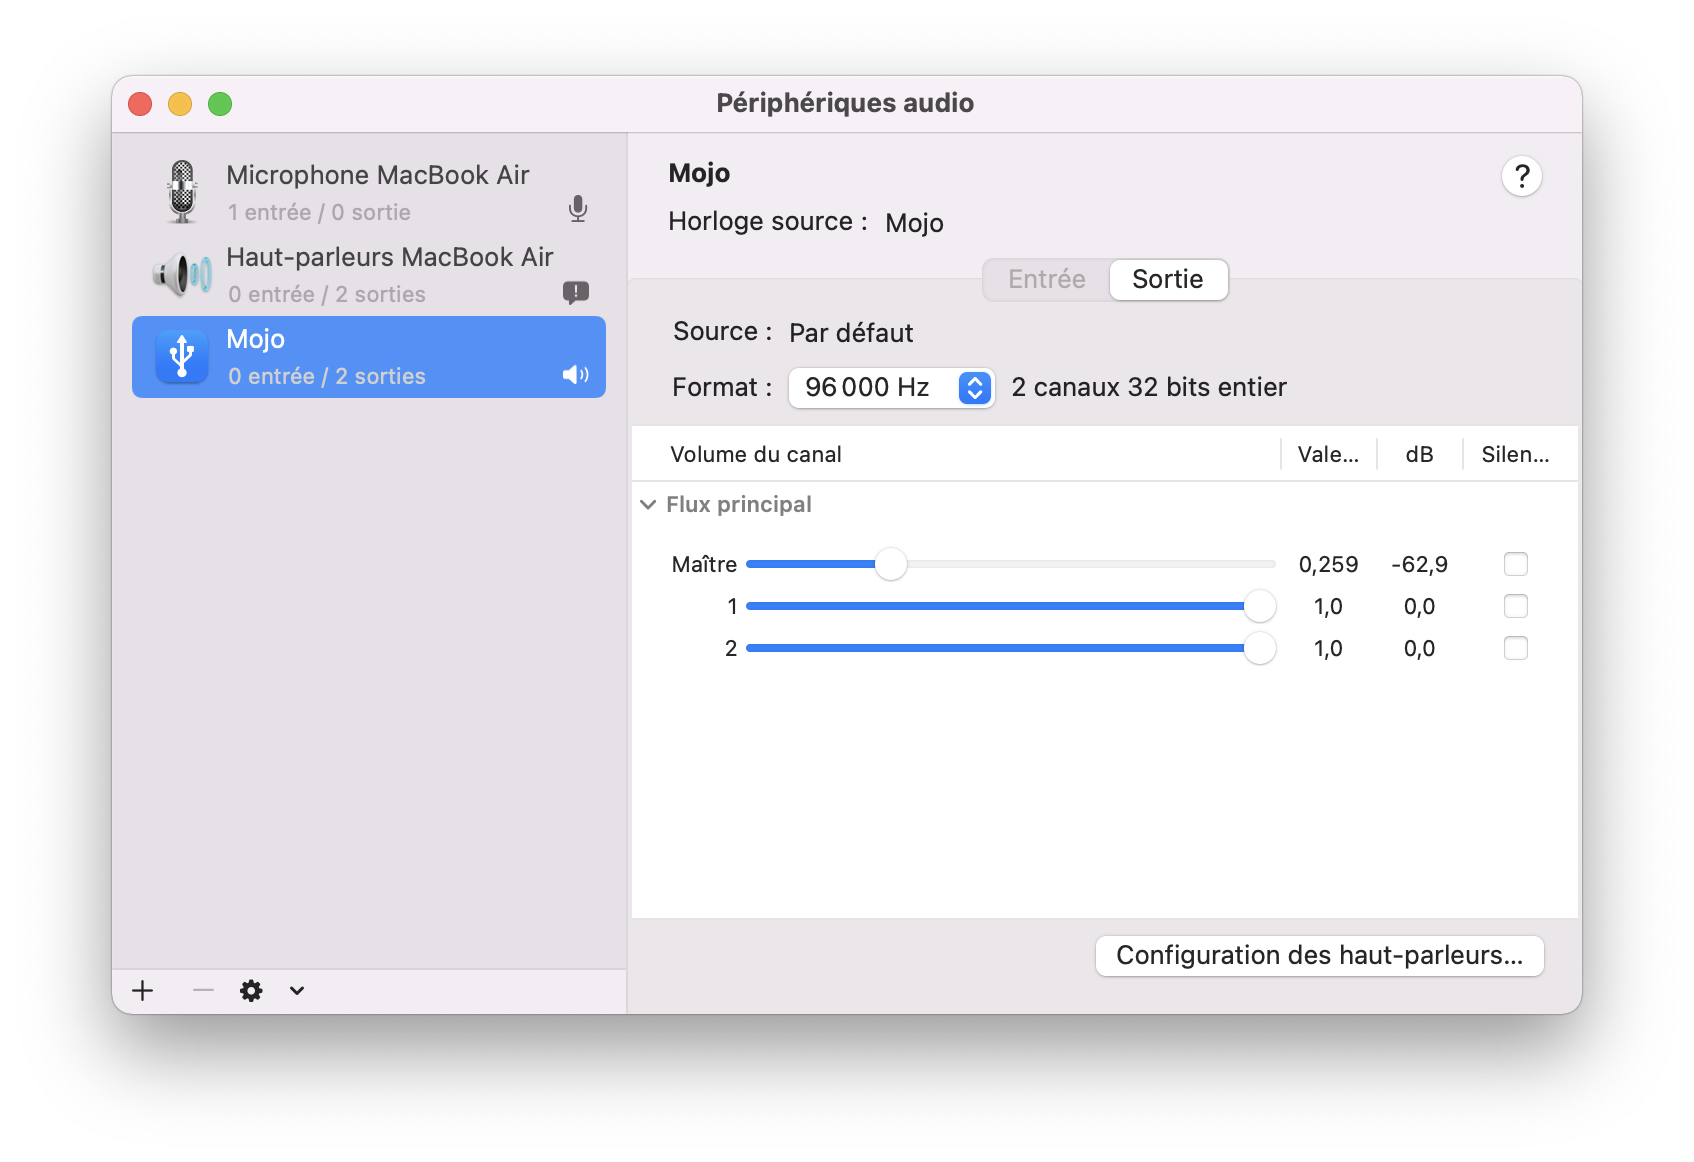Click the Maître value 0,259
This screenshot has width=1694, height=1162.
tap(1328, 565)
